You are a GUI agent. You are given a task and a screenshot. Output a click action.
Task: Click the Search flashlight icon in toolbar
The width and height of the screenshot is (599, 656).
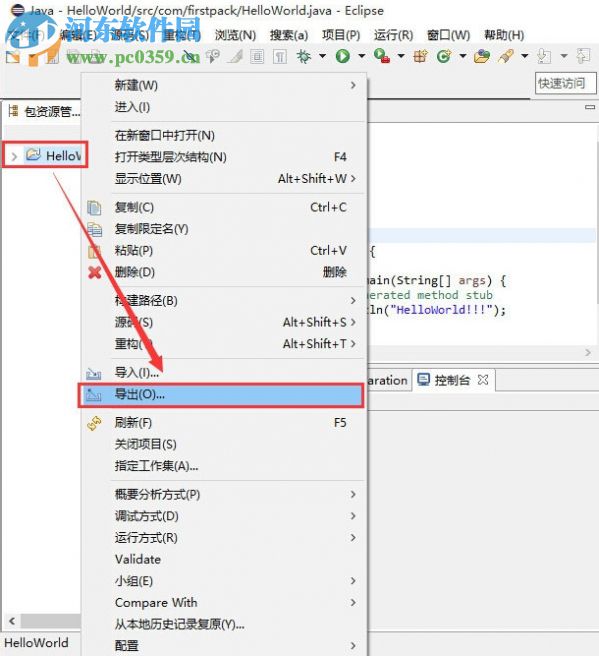[506, 56]
